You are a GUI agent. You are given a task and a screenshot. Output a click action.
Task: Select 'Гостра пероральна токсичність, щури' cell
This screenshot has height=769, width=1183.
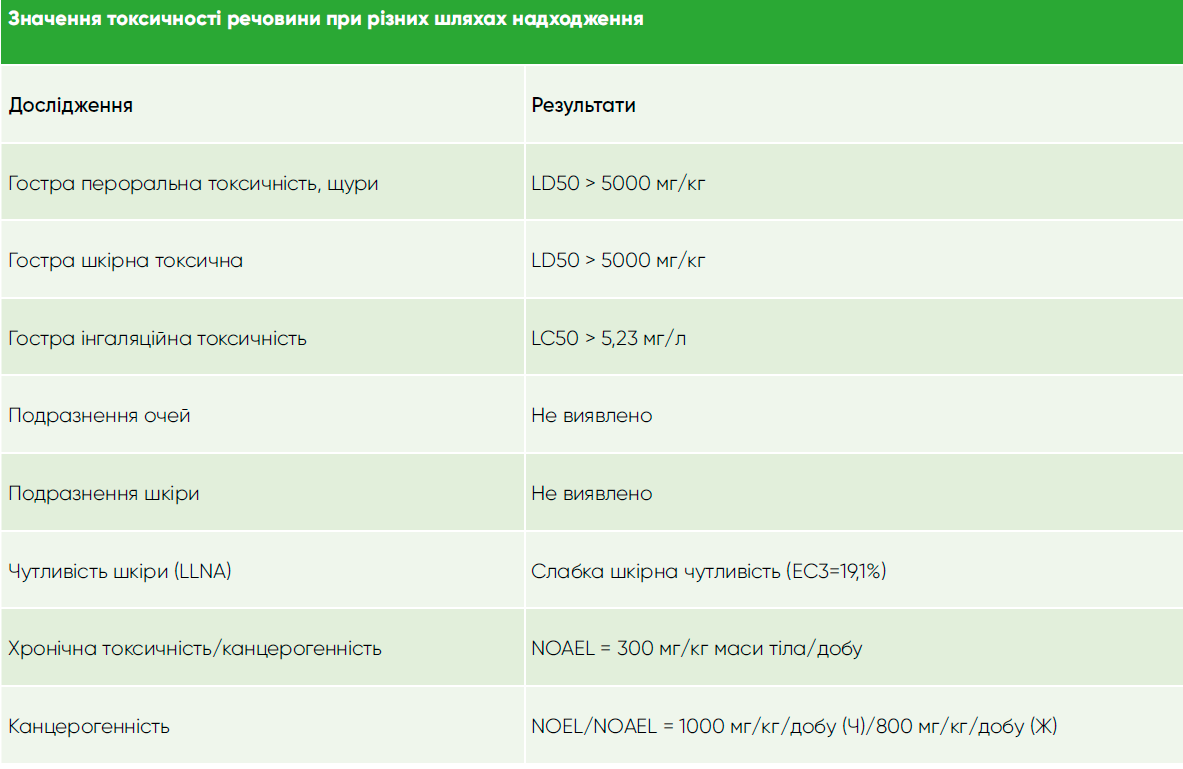[x=193, y=184]
